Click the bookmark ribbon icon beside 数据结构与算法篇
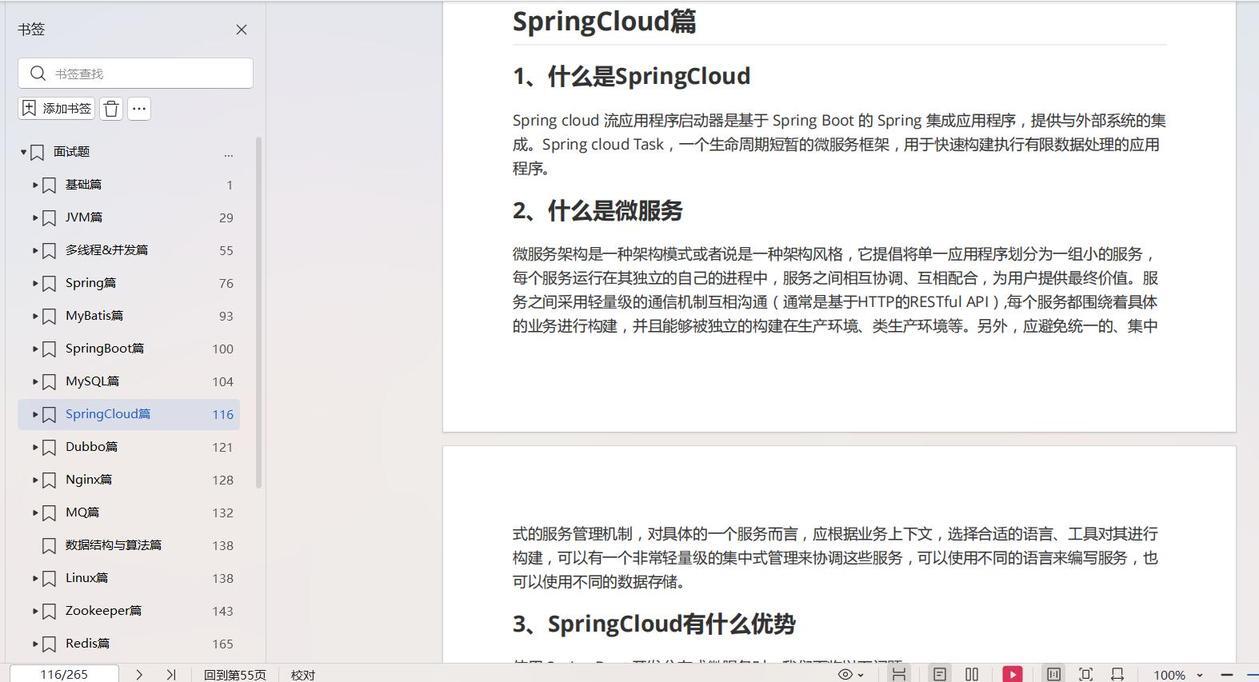 [49, 545]
